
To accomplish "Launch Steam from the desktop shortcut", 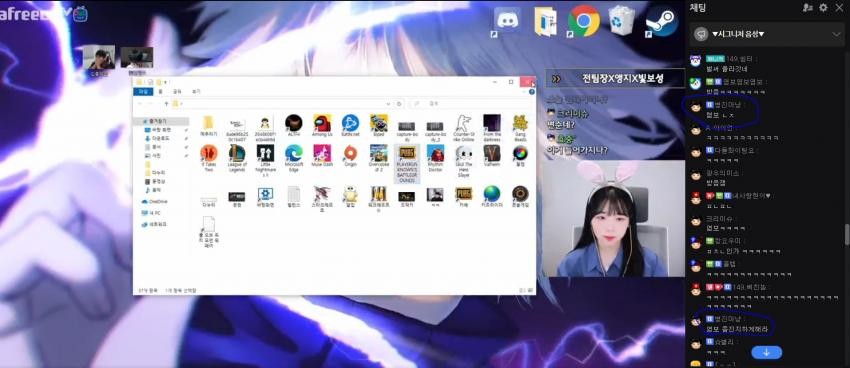I will coord(661,22).
